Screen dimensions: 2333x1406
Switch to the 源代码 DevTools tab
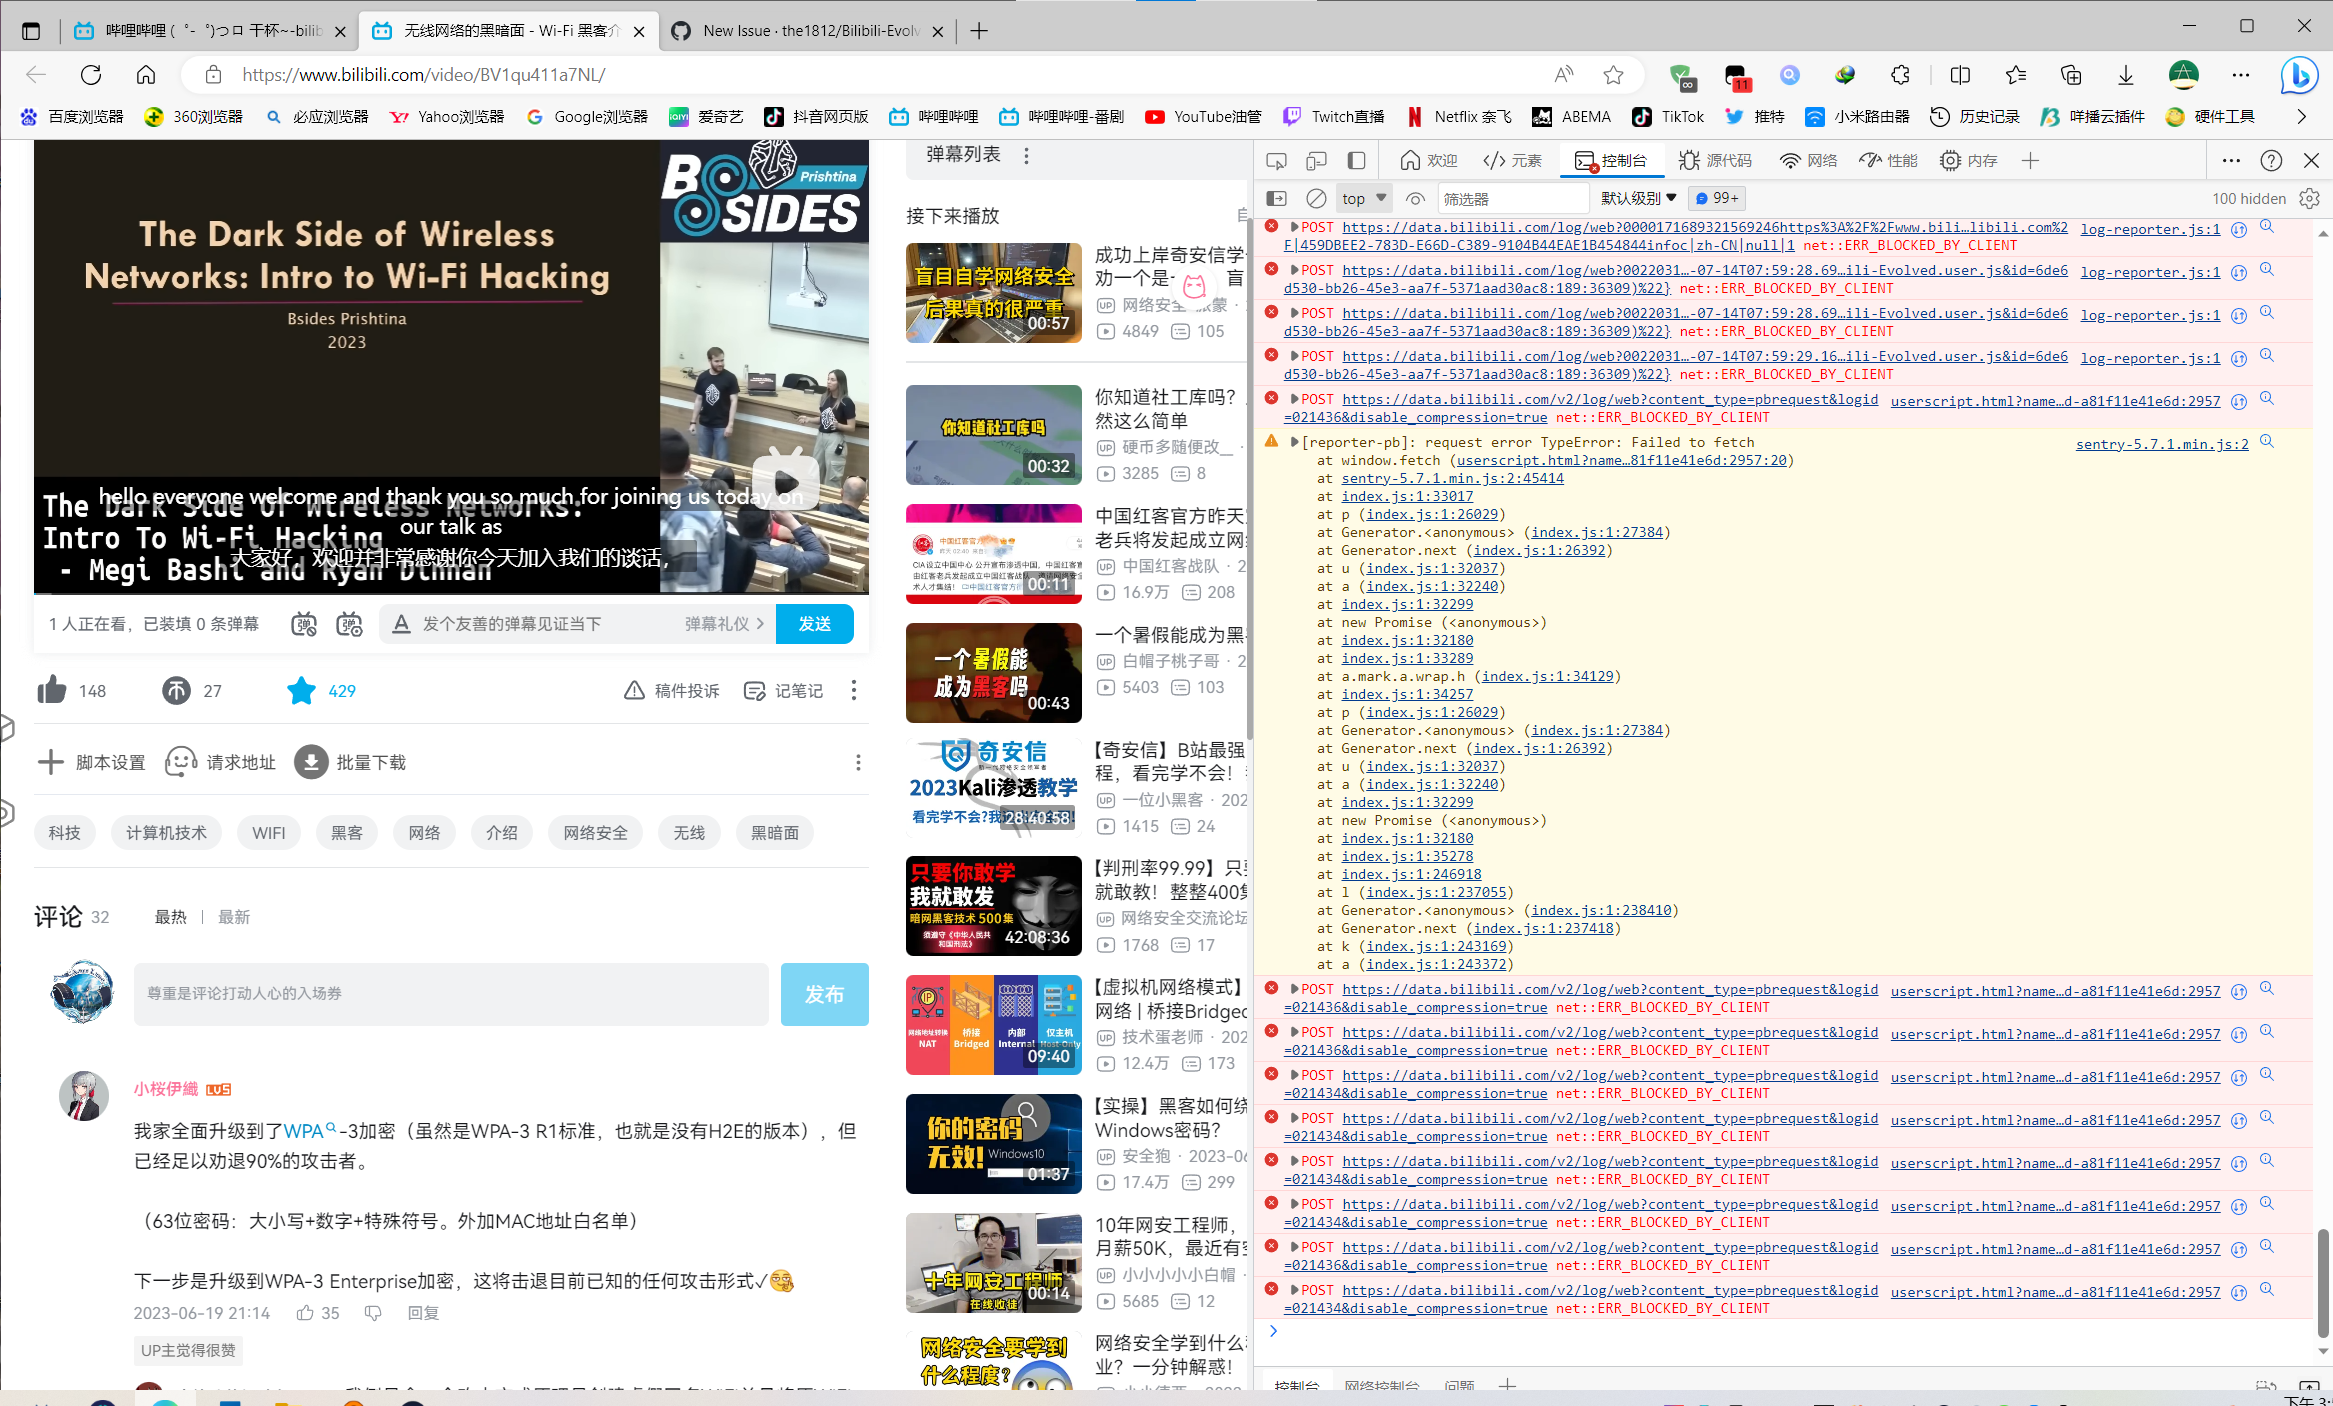tap(1716, 160)
